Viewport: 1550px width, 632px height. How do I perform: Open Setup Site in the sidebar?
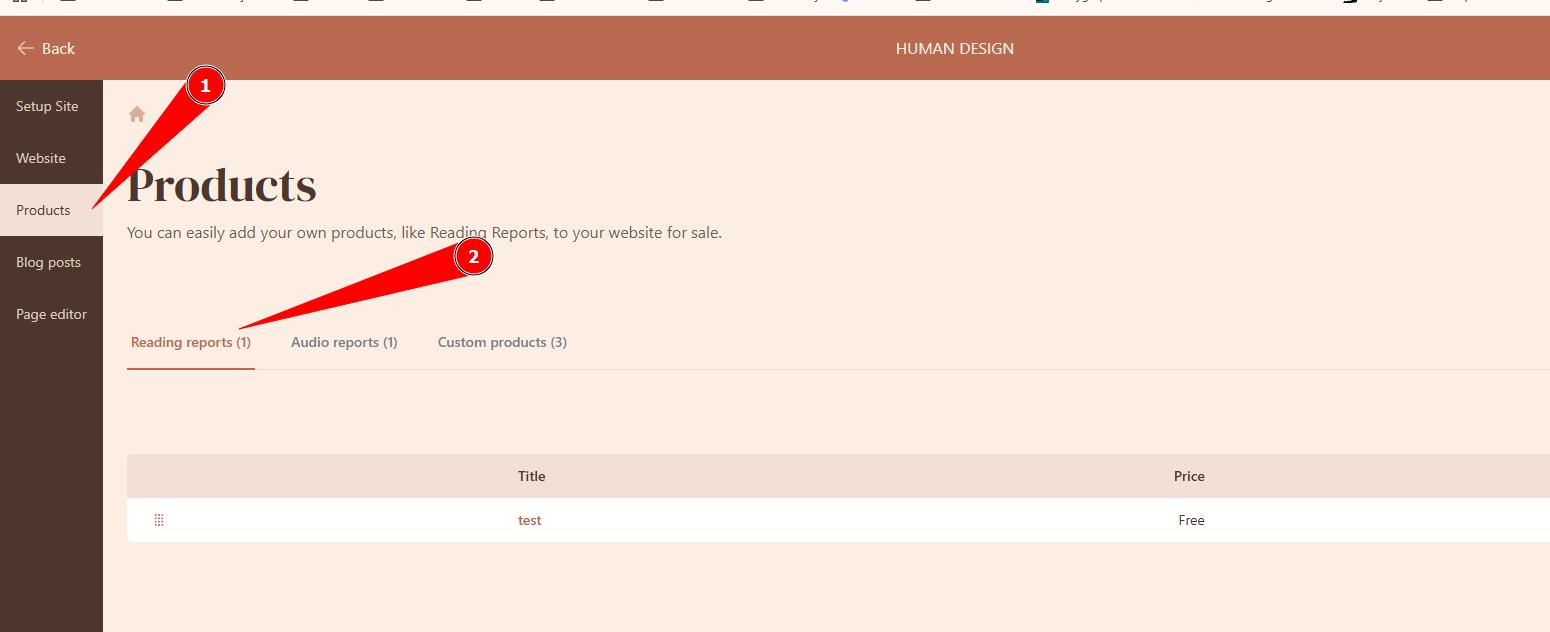click(47, 106)
